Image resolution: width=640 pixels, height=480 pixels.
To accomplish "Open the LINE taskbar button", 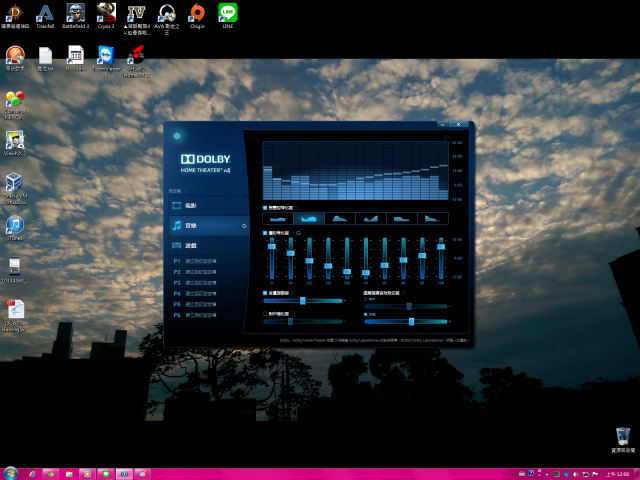I will pyautogui.click(x=106, y=474).
